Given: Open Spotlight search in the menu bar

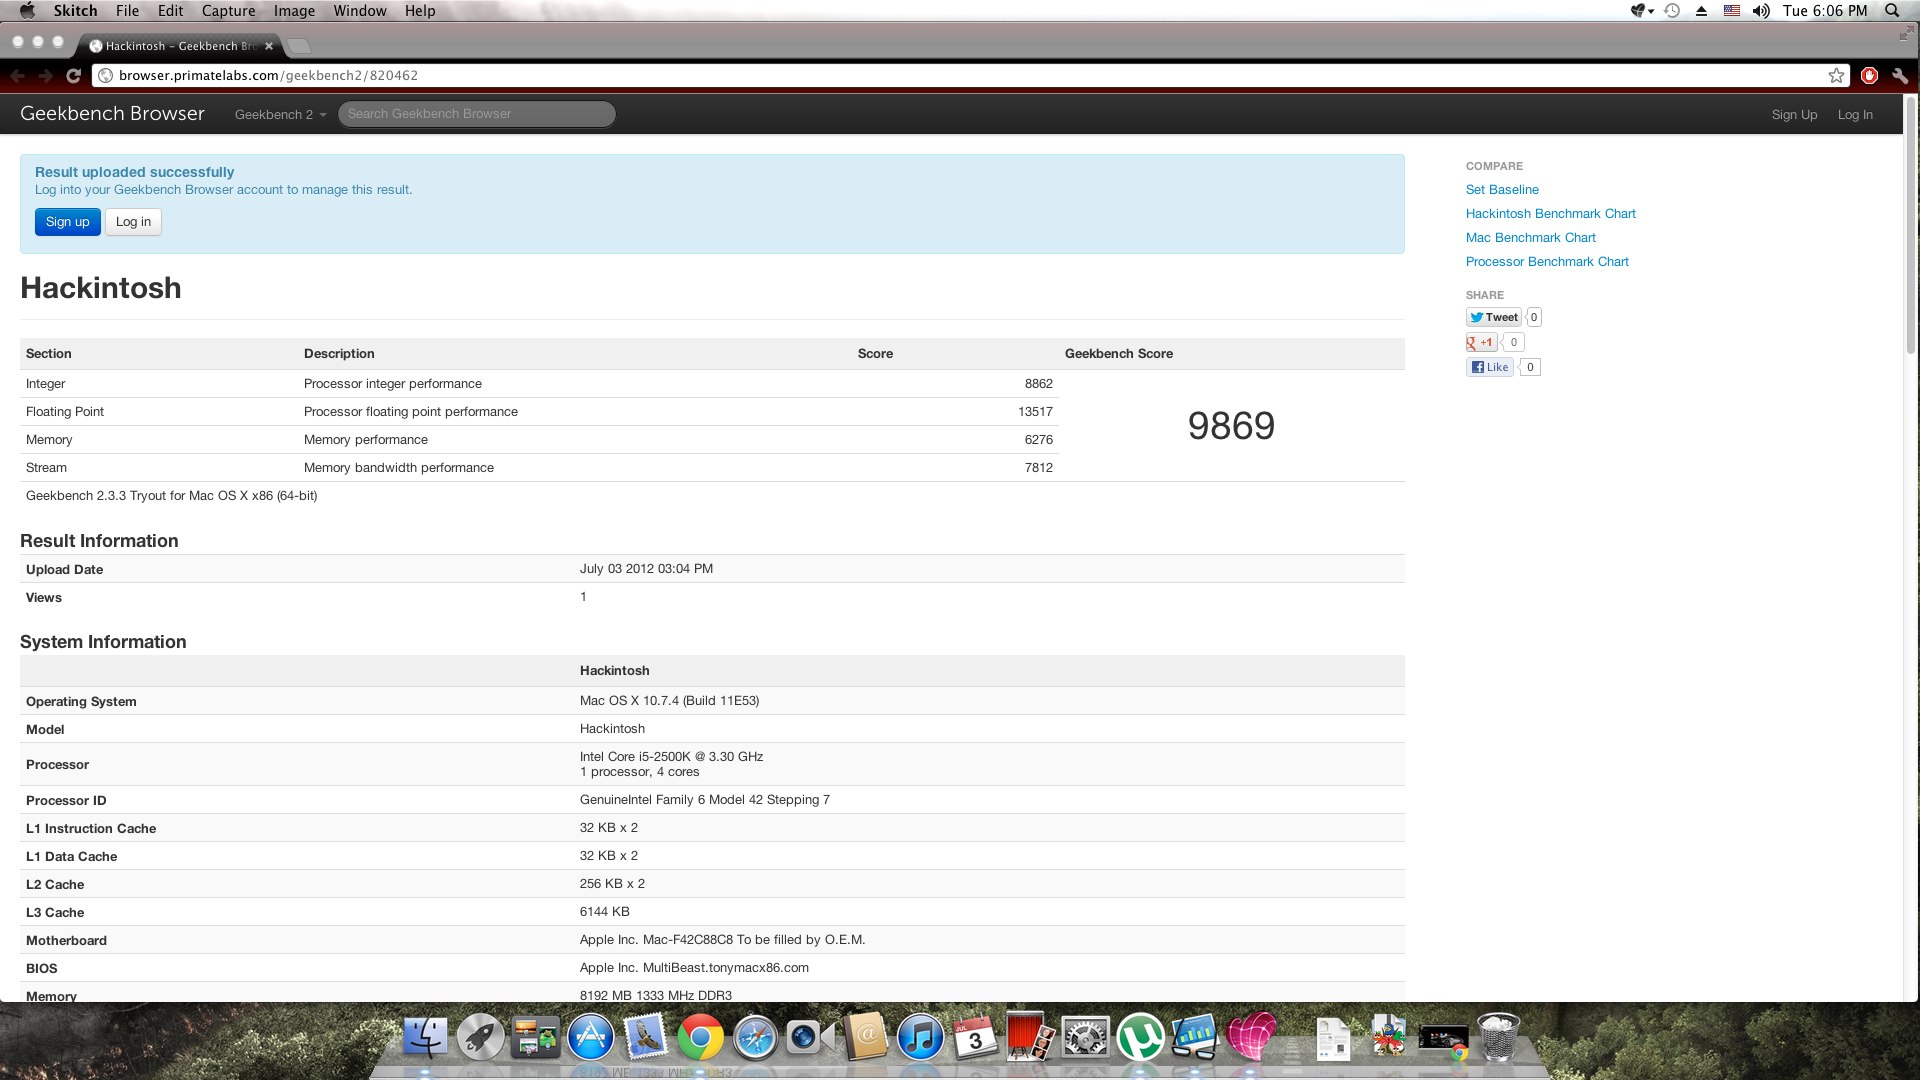Looking at the screenshot, I should click(1892, 11).
